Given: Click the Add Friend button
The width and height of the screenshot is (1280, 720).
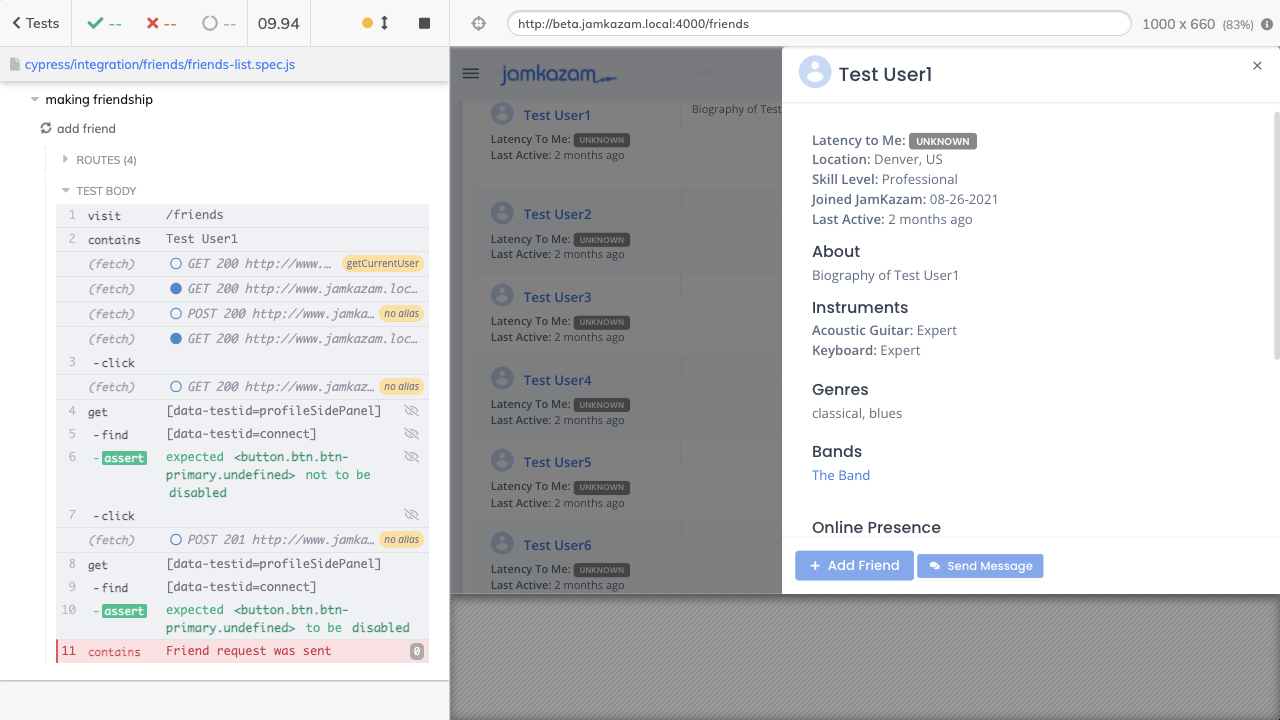Looking at the screenshot, I should pos(854,566).
